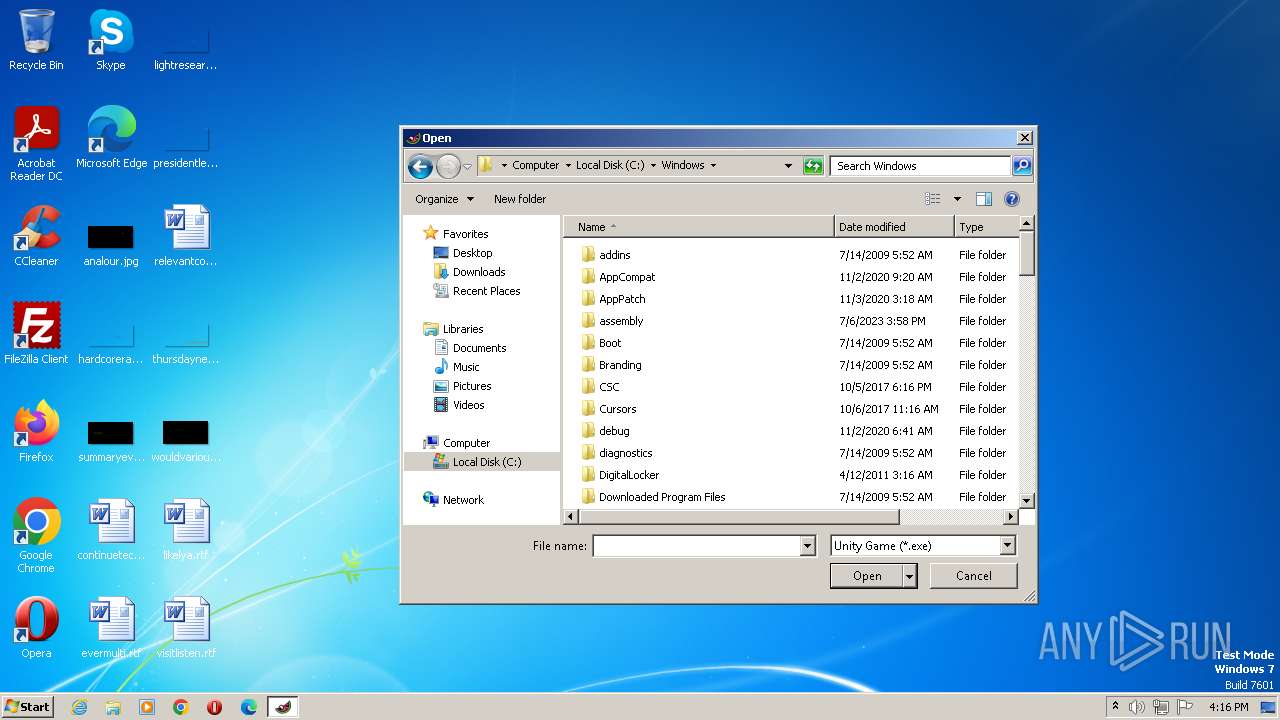Screen dimensions: 1280x720
Task: Select the likelya.rtf desktop file
Action: (185, 530)
